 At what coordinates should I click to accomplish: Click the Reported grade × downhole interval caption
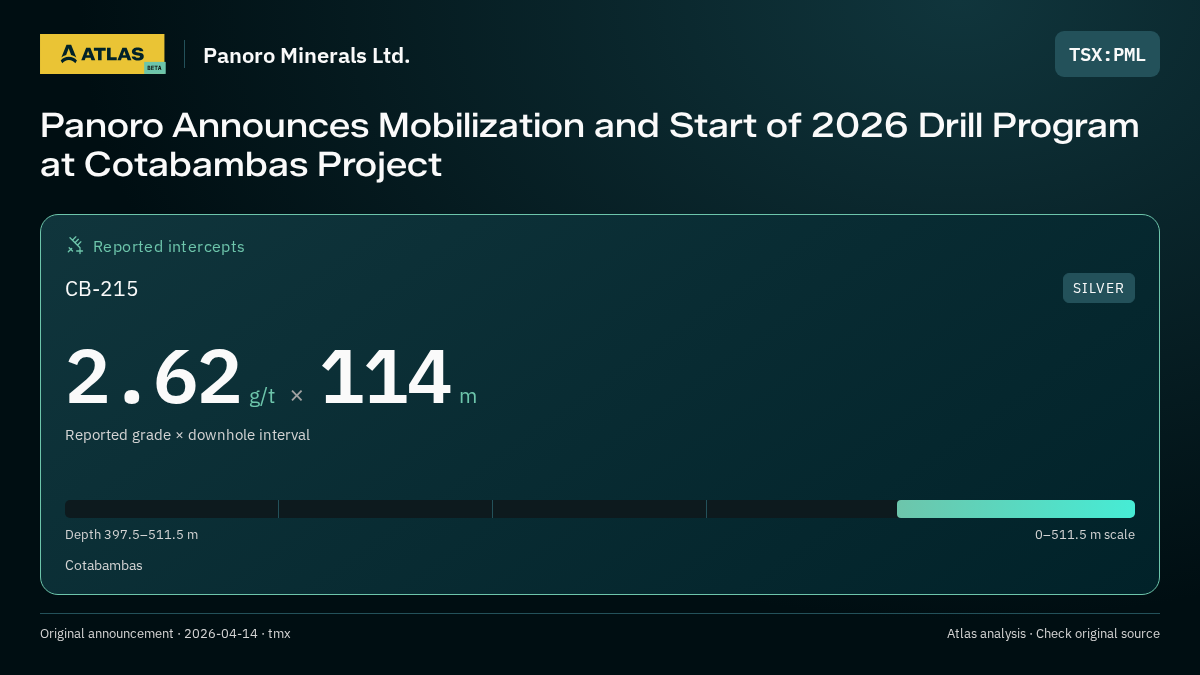187,435
